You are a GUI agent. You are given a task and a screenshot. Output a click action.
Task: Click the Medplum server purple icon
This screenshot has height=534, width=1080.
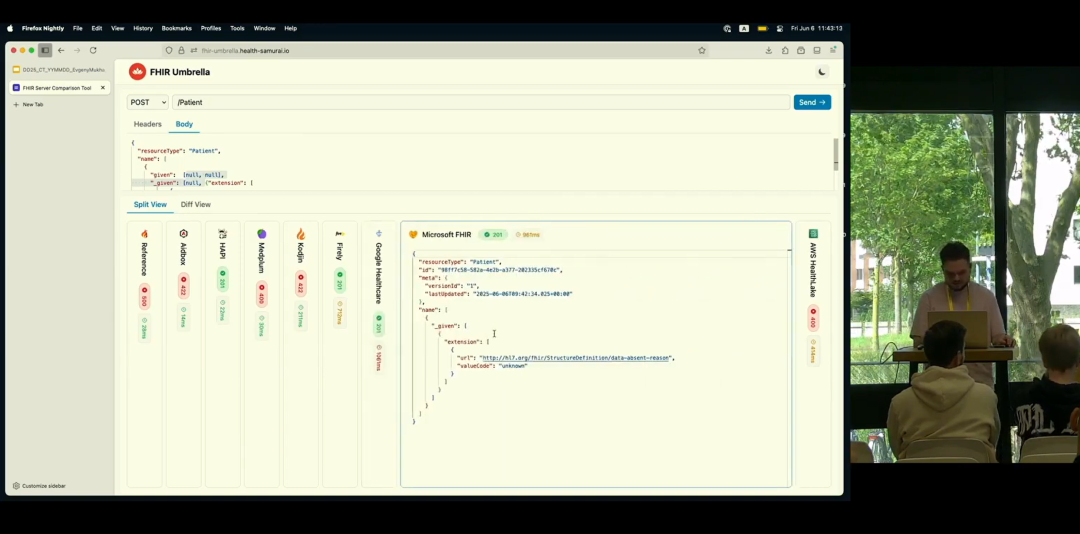coord(262,234)
